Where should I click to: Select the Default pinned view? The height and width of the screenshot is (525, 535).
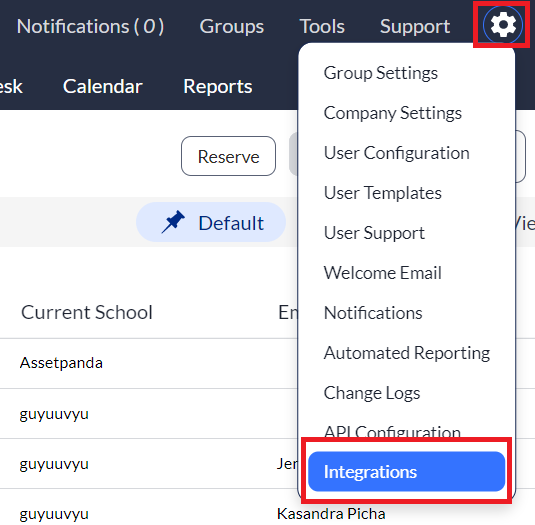coord(211,222)
